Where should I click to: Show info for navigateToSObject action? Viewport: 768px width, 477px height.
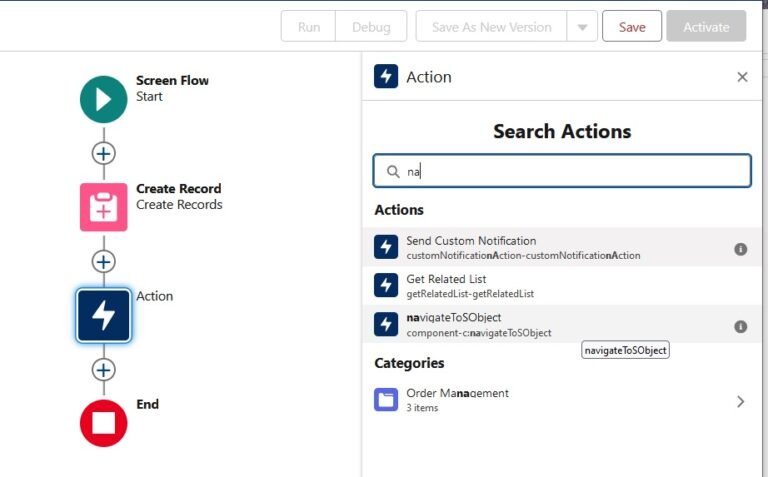tap(741, 326)
